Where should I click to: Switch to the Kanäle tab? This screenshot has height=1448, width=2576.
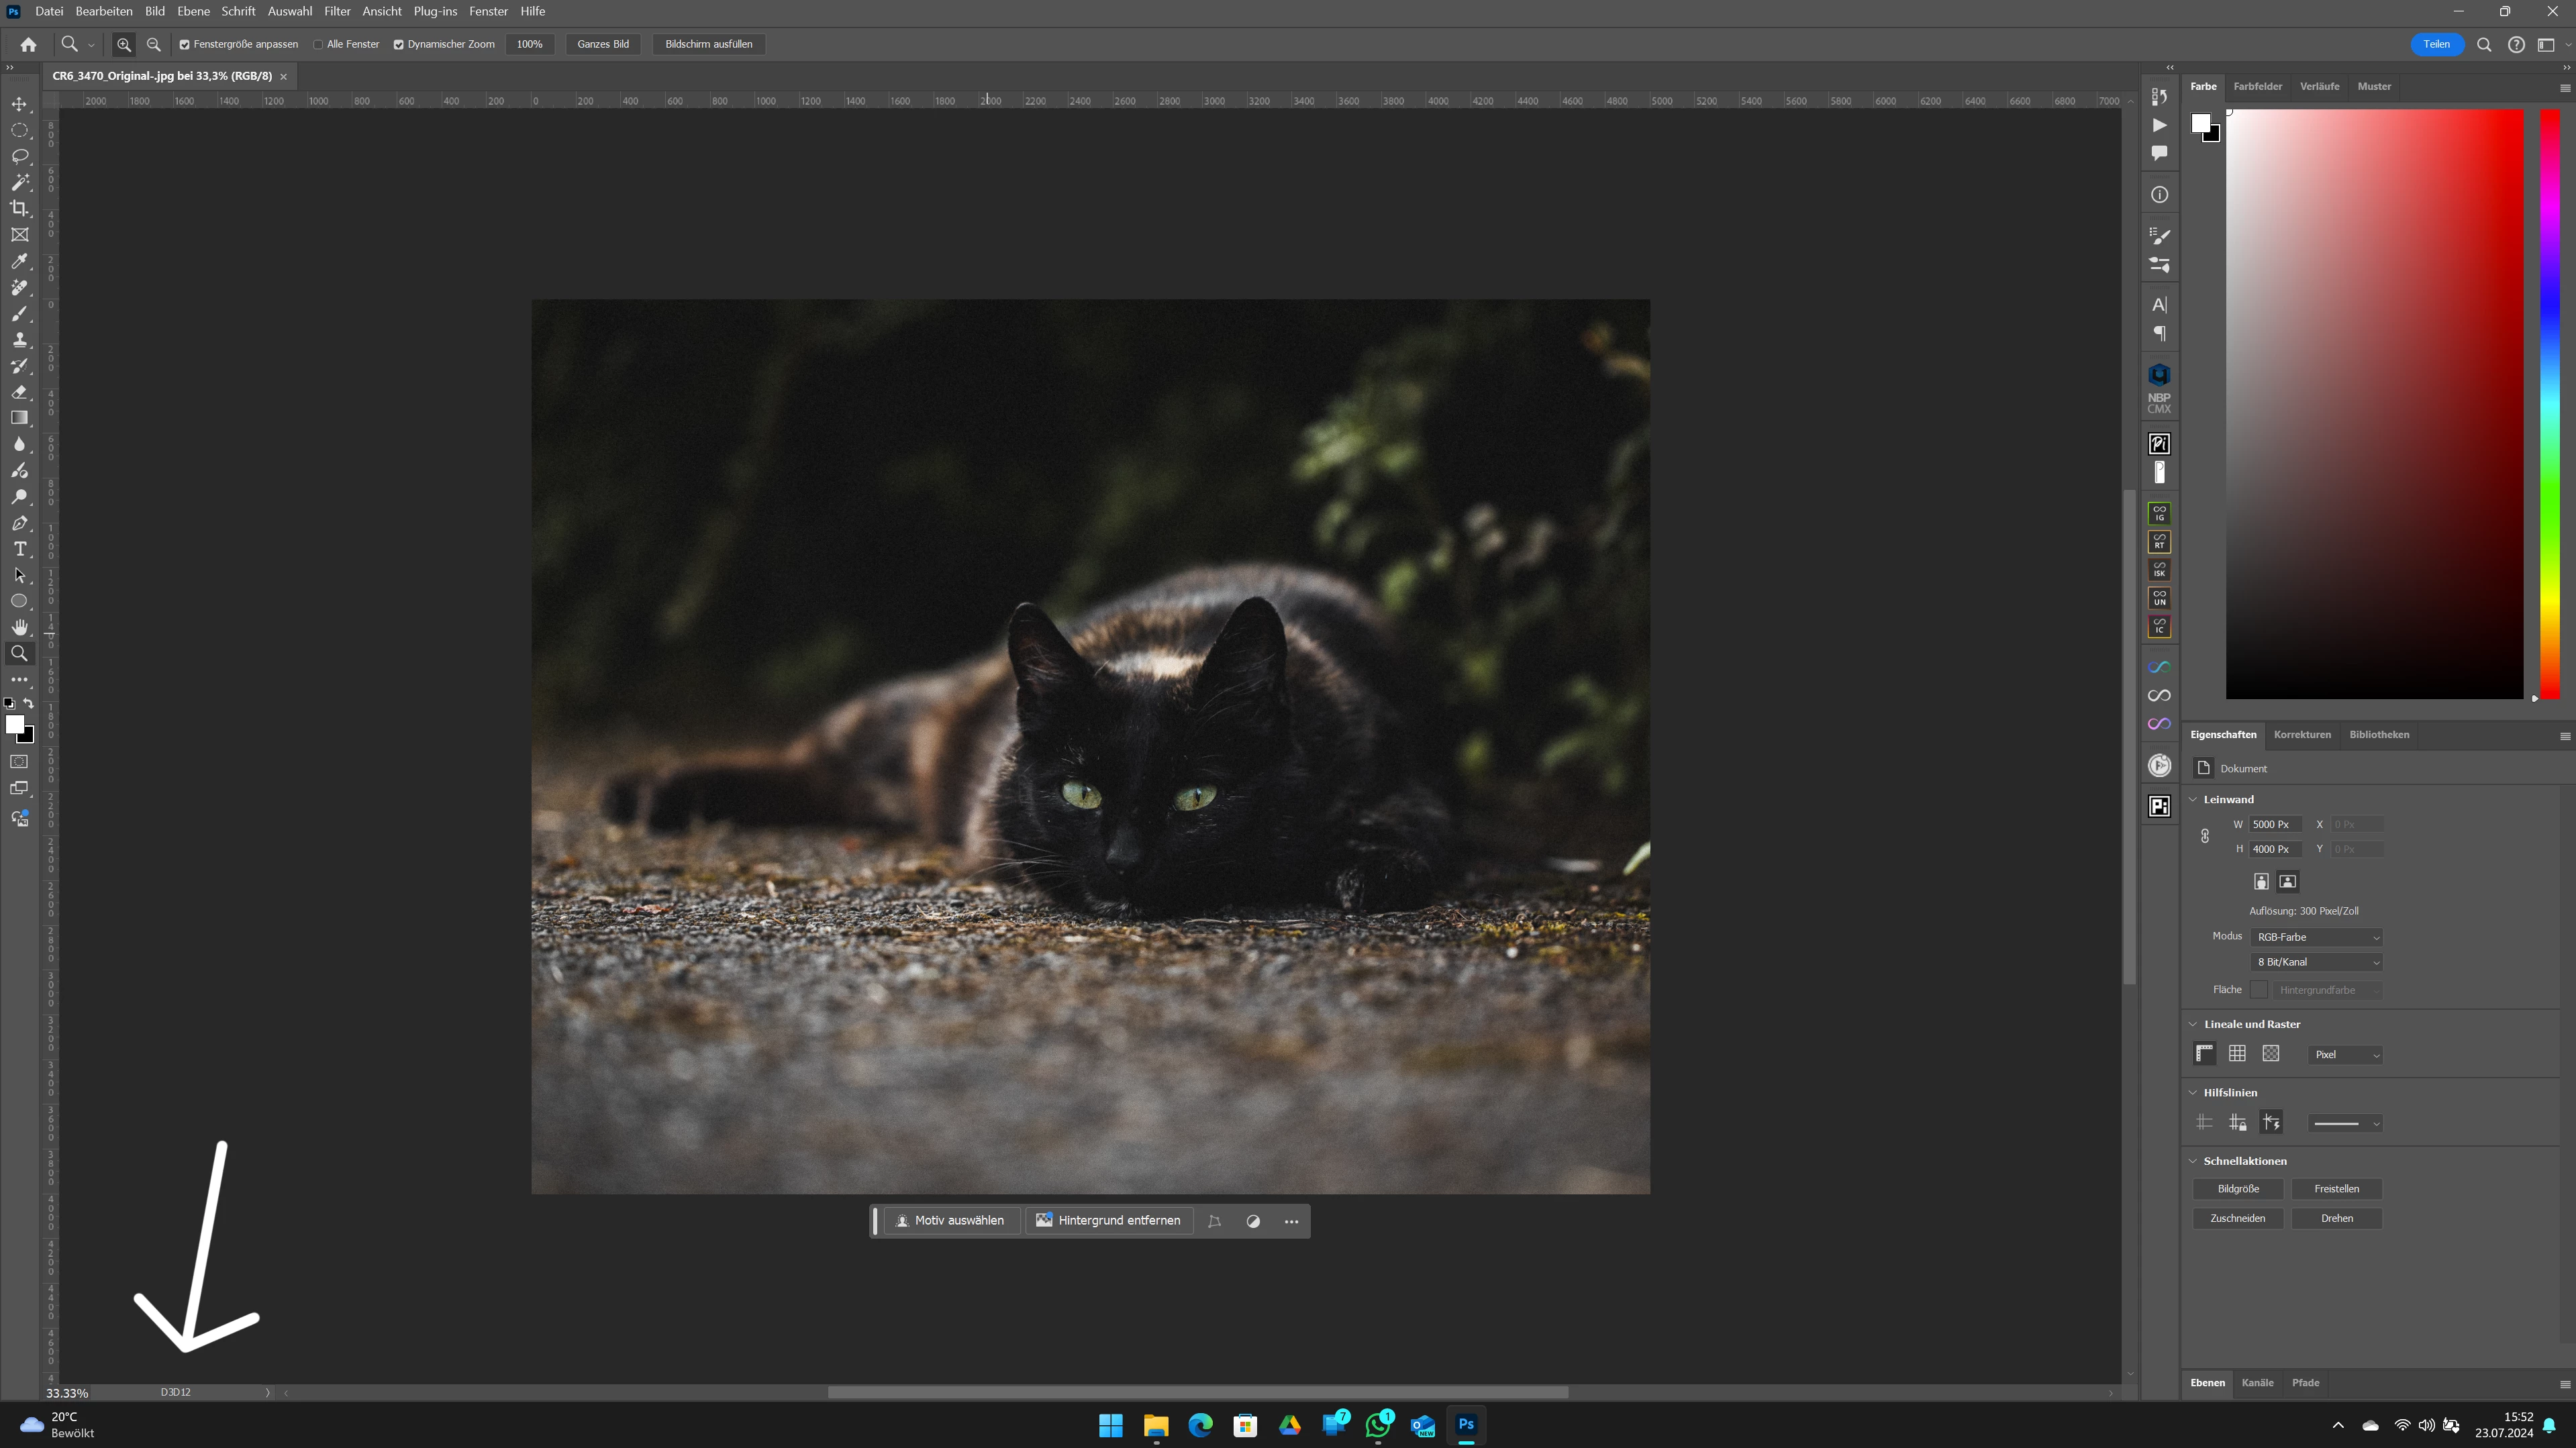point(2257,1383)
